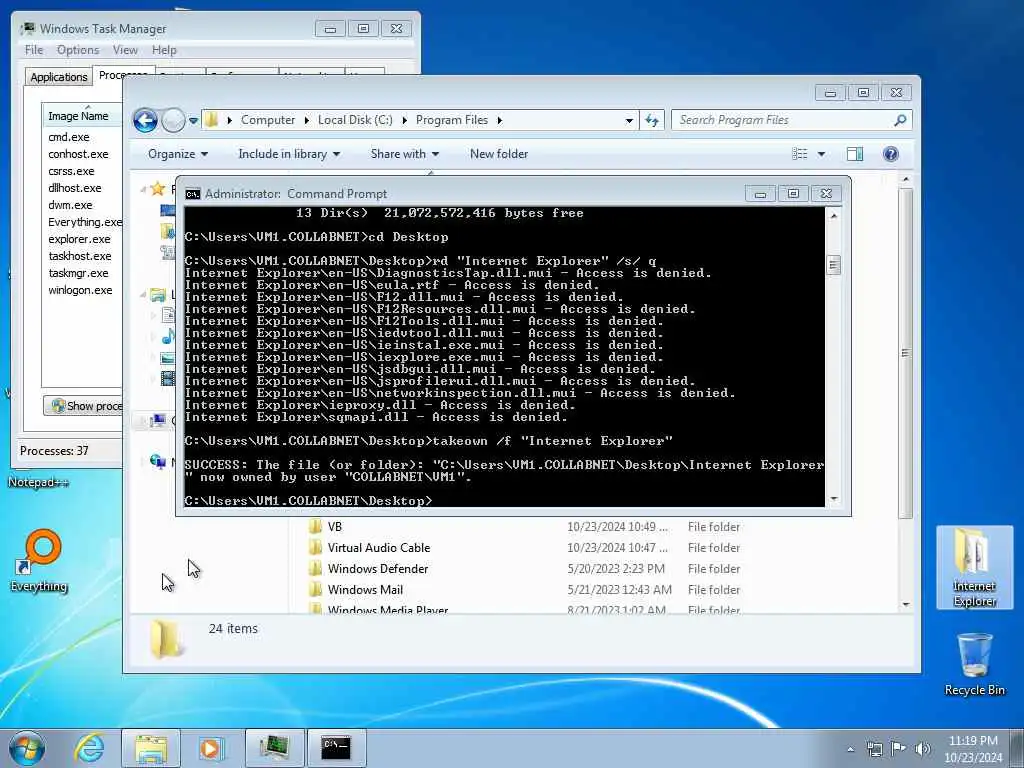Open Task Manager File menu
Image resolution: width=1024 pixels, height=768 pixels.
(34, 50)
